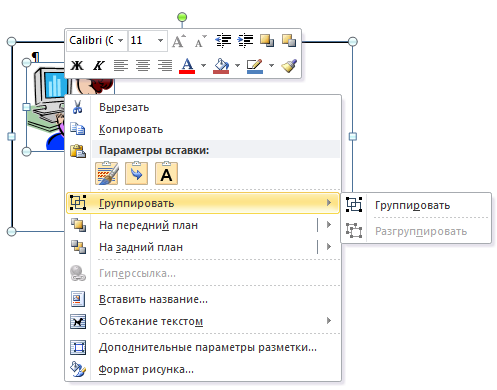Click the insert caption icon
The image size is (497, 390).
click(78, 299)
